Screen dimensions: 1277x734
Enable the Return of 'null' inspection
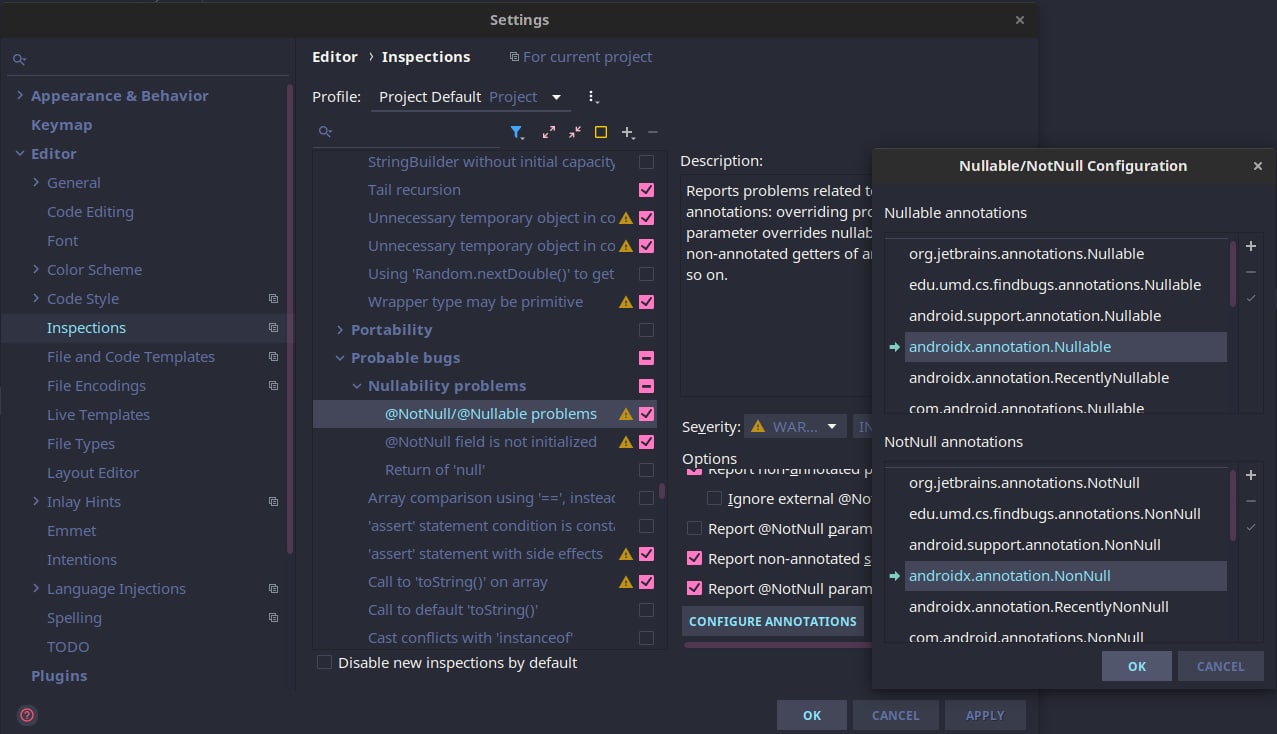click(646, 470)
